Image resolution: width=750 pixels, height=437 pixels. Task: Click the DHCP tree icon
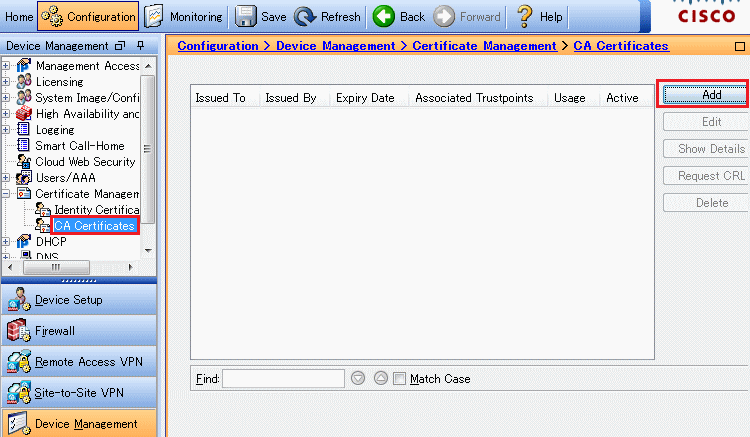24,241
